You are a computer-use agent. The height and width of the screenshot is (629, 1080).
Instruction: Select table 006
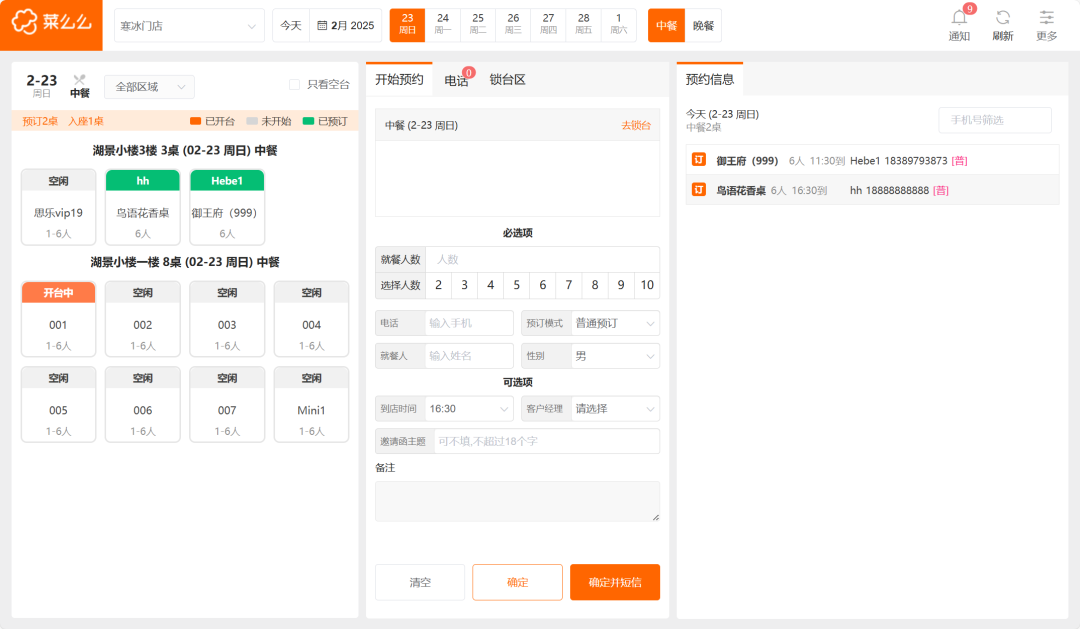[x=143, y=404]
